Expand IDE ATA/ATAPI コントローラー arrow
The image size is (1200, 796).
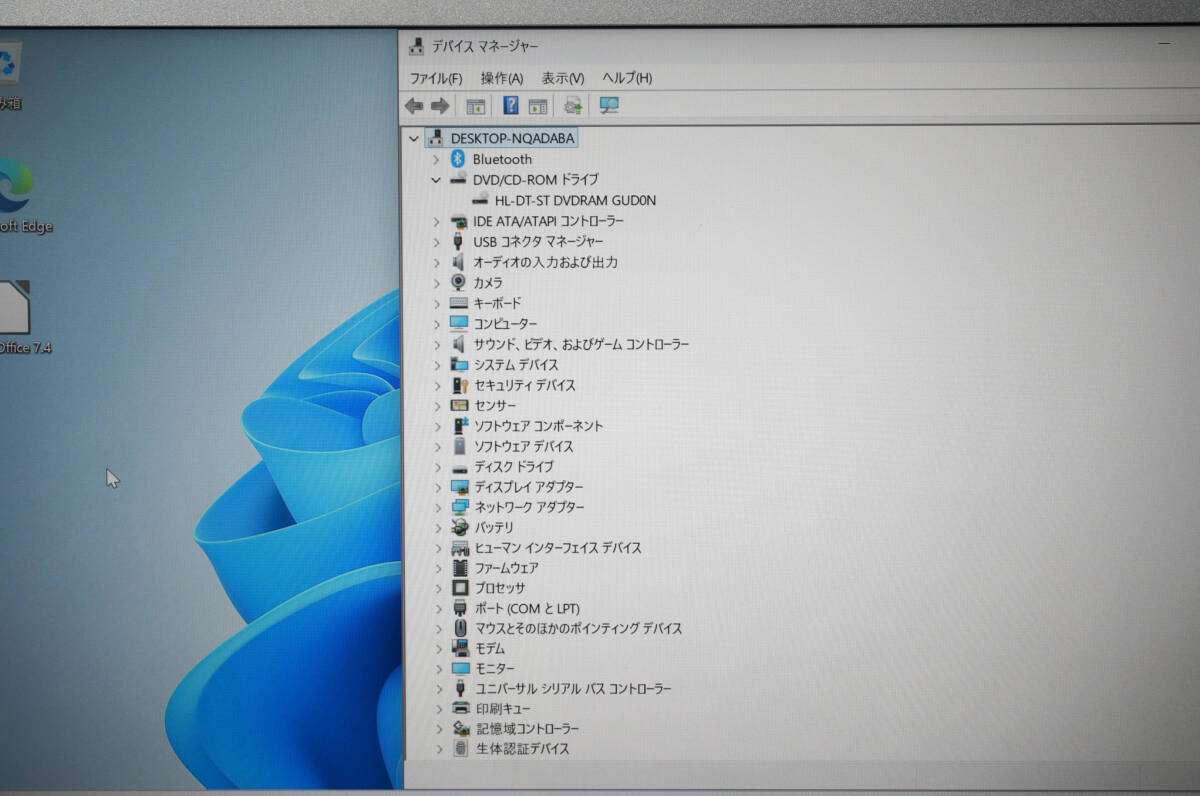(436, 221)
